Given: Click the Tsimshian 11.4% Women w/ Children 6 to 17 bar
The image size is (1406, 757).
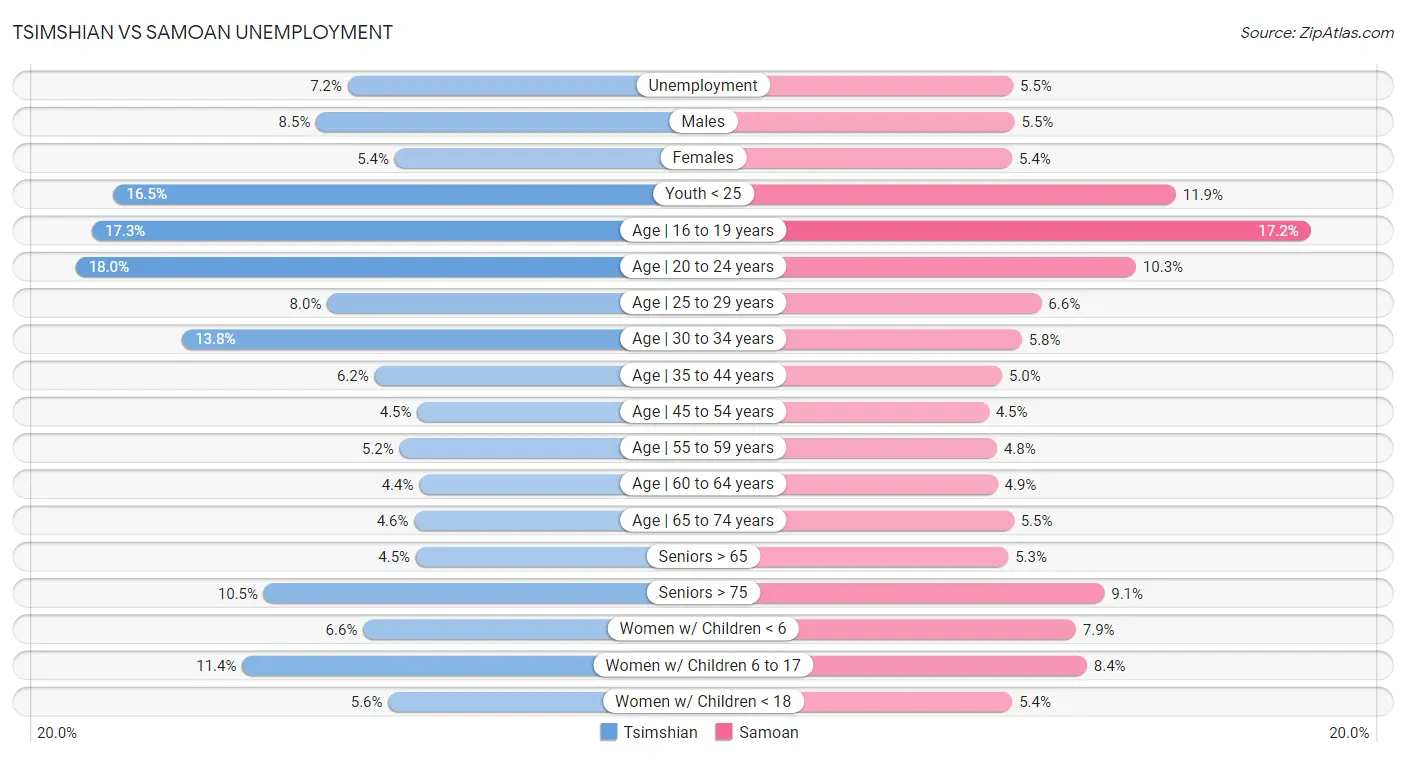Looking at the screenshot, I should (x=472, y=665).
